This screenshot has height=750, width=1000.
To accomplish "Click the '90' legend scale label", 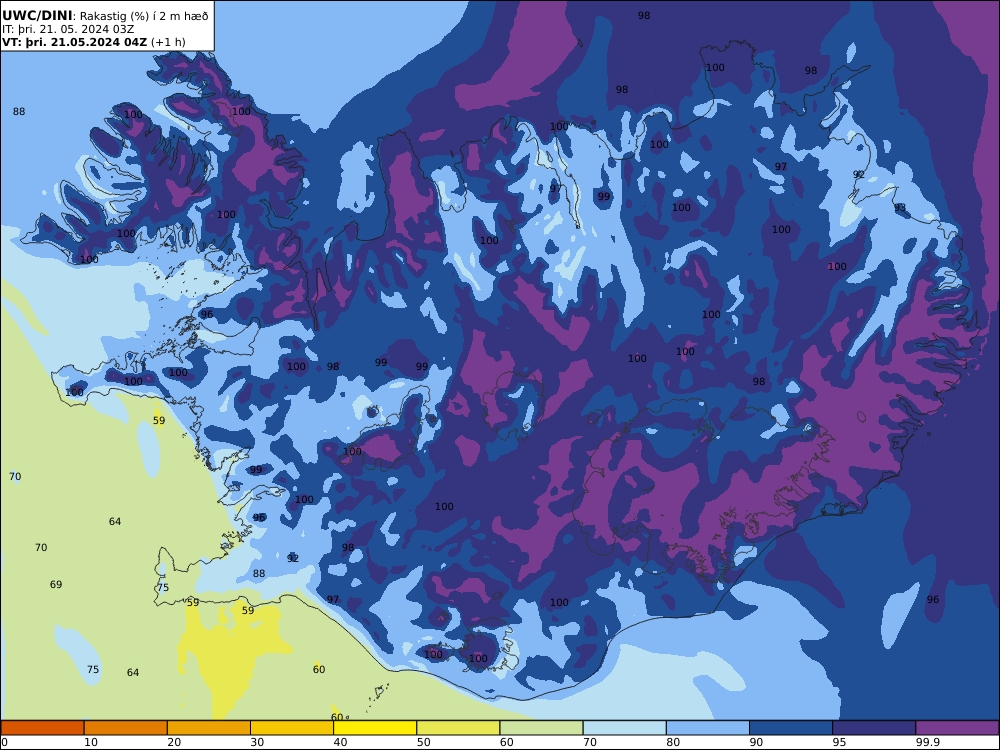I will coord(756,742).
